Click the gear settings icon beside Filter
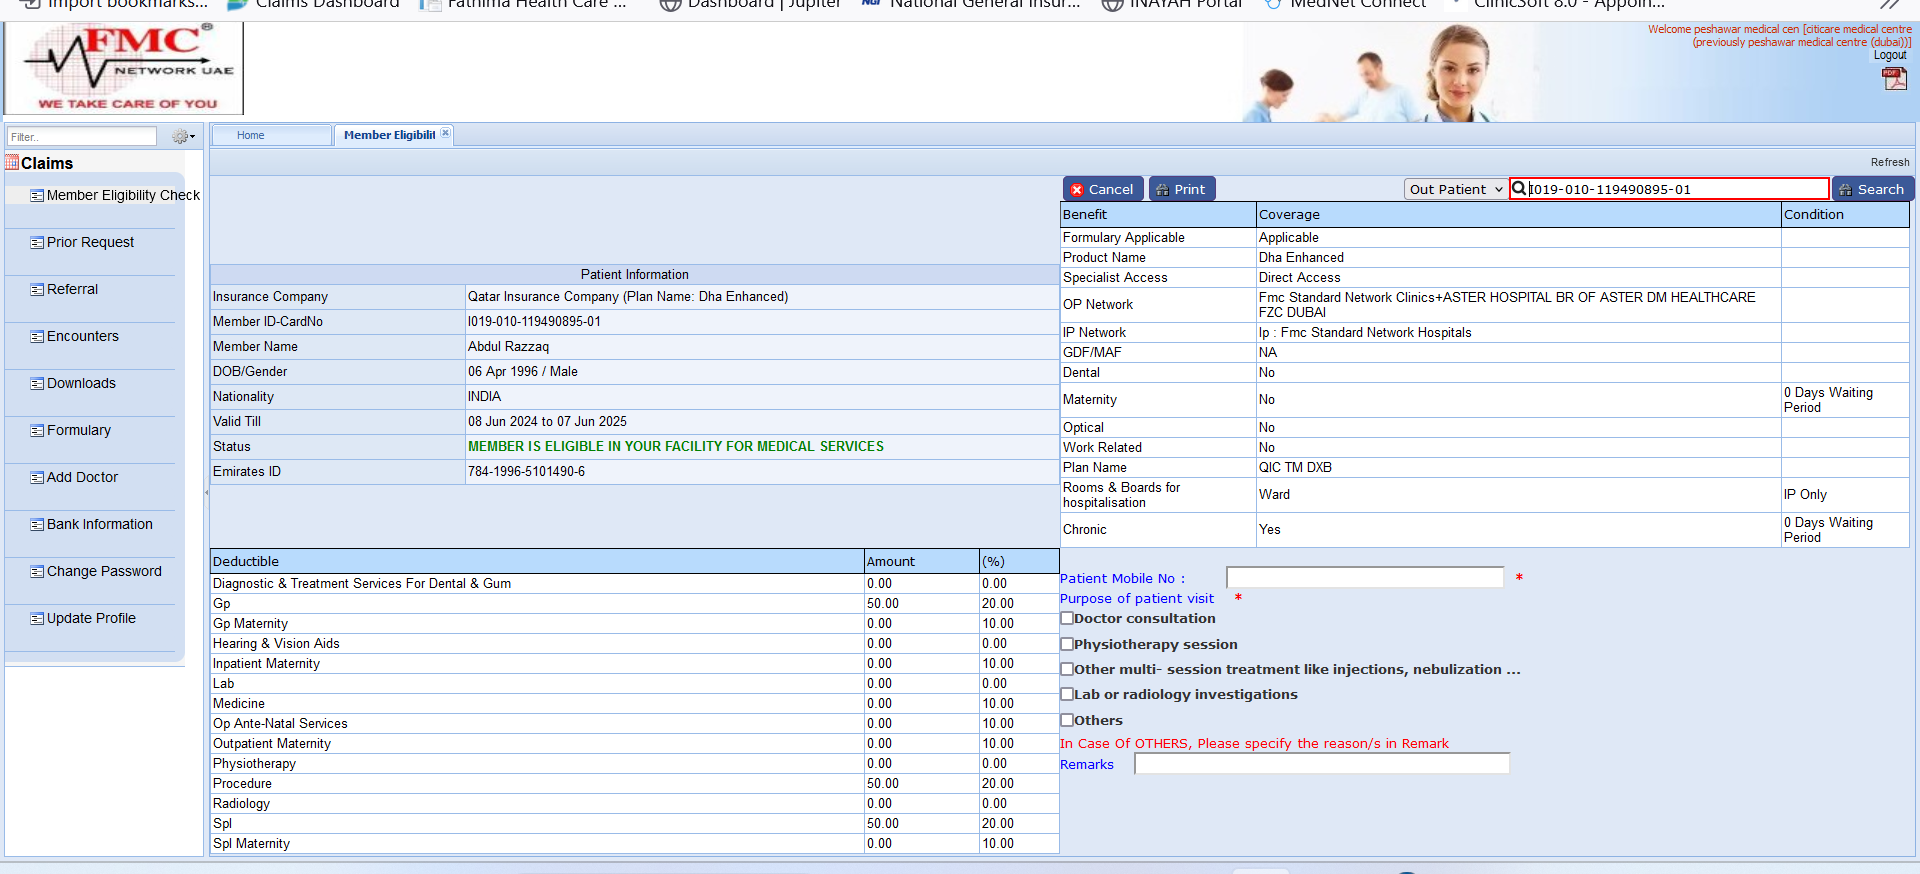 (181, 137)
